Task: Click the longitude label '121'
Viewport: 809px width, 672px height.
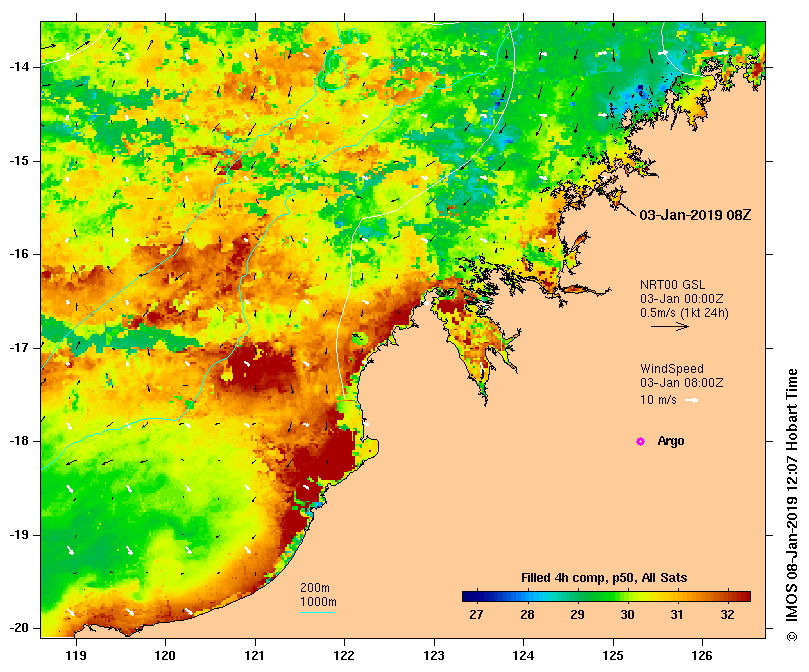Action: pos(255,656)
